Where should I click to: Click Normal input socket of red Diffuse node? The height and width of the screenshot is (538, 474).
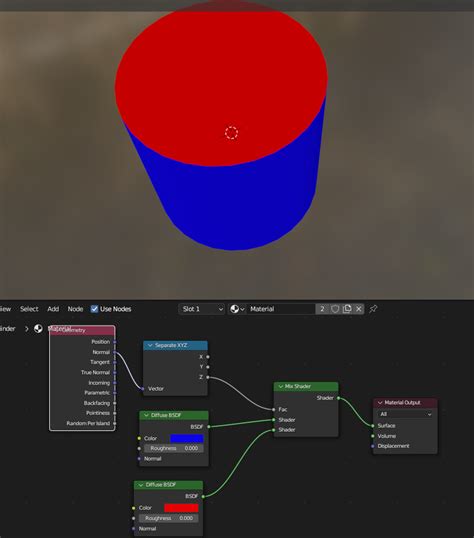[134, 528]
